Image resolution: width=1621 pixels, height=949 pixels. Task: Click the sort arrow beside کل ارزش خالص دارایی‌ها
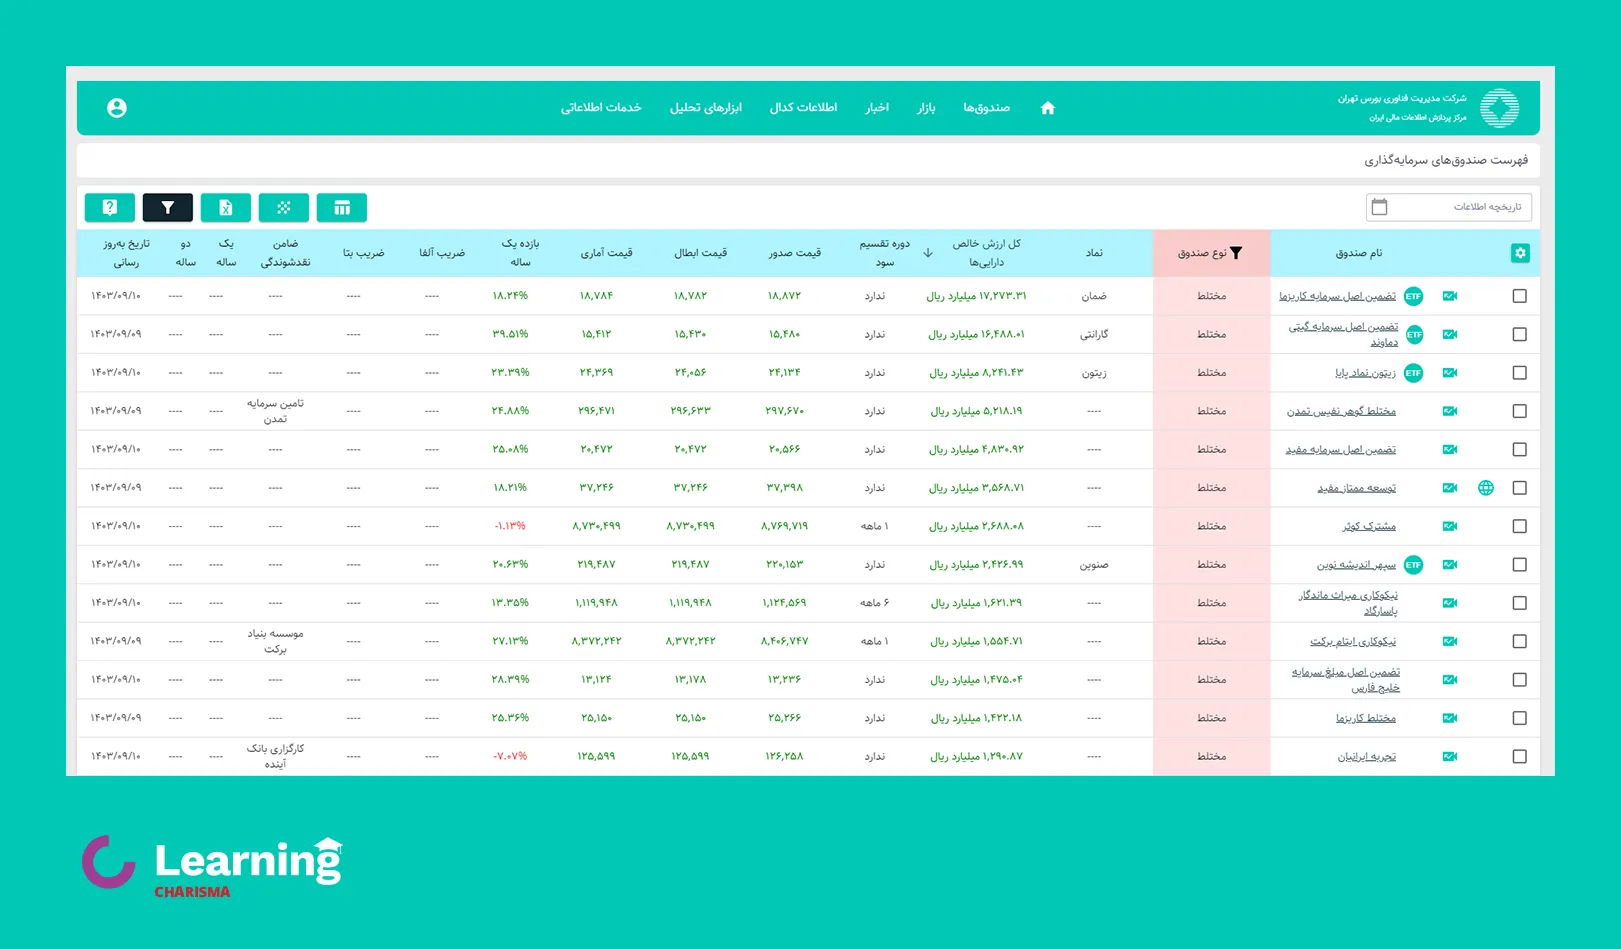928,253
